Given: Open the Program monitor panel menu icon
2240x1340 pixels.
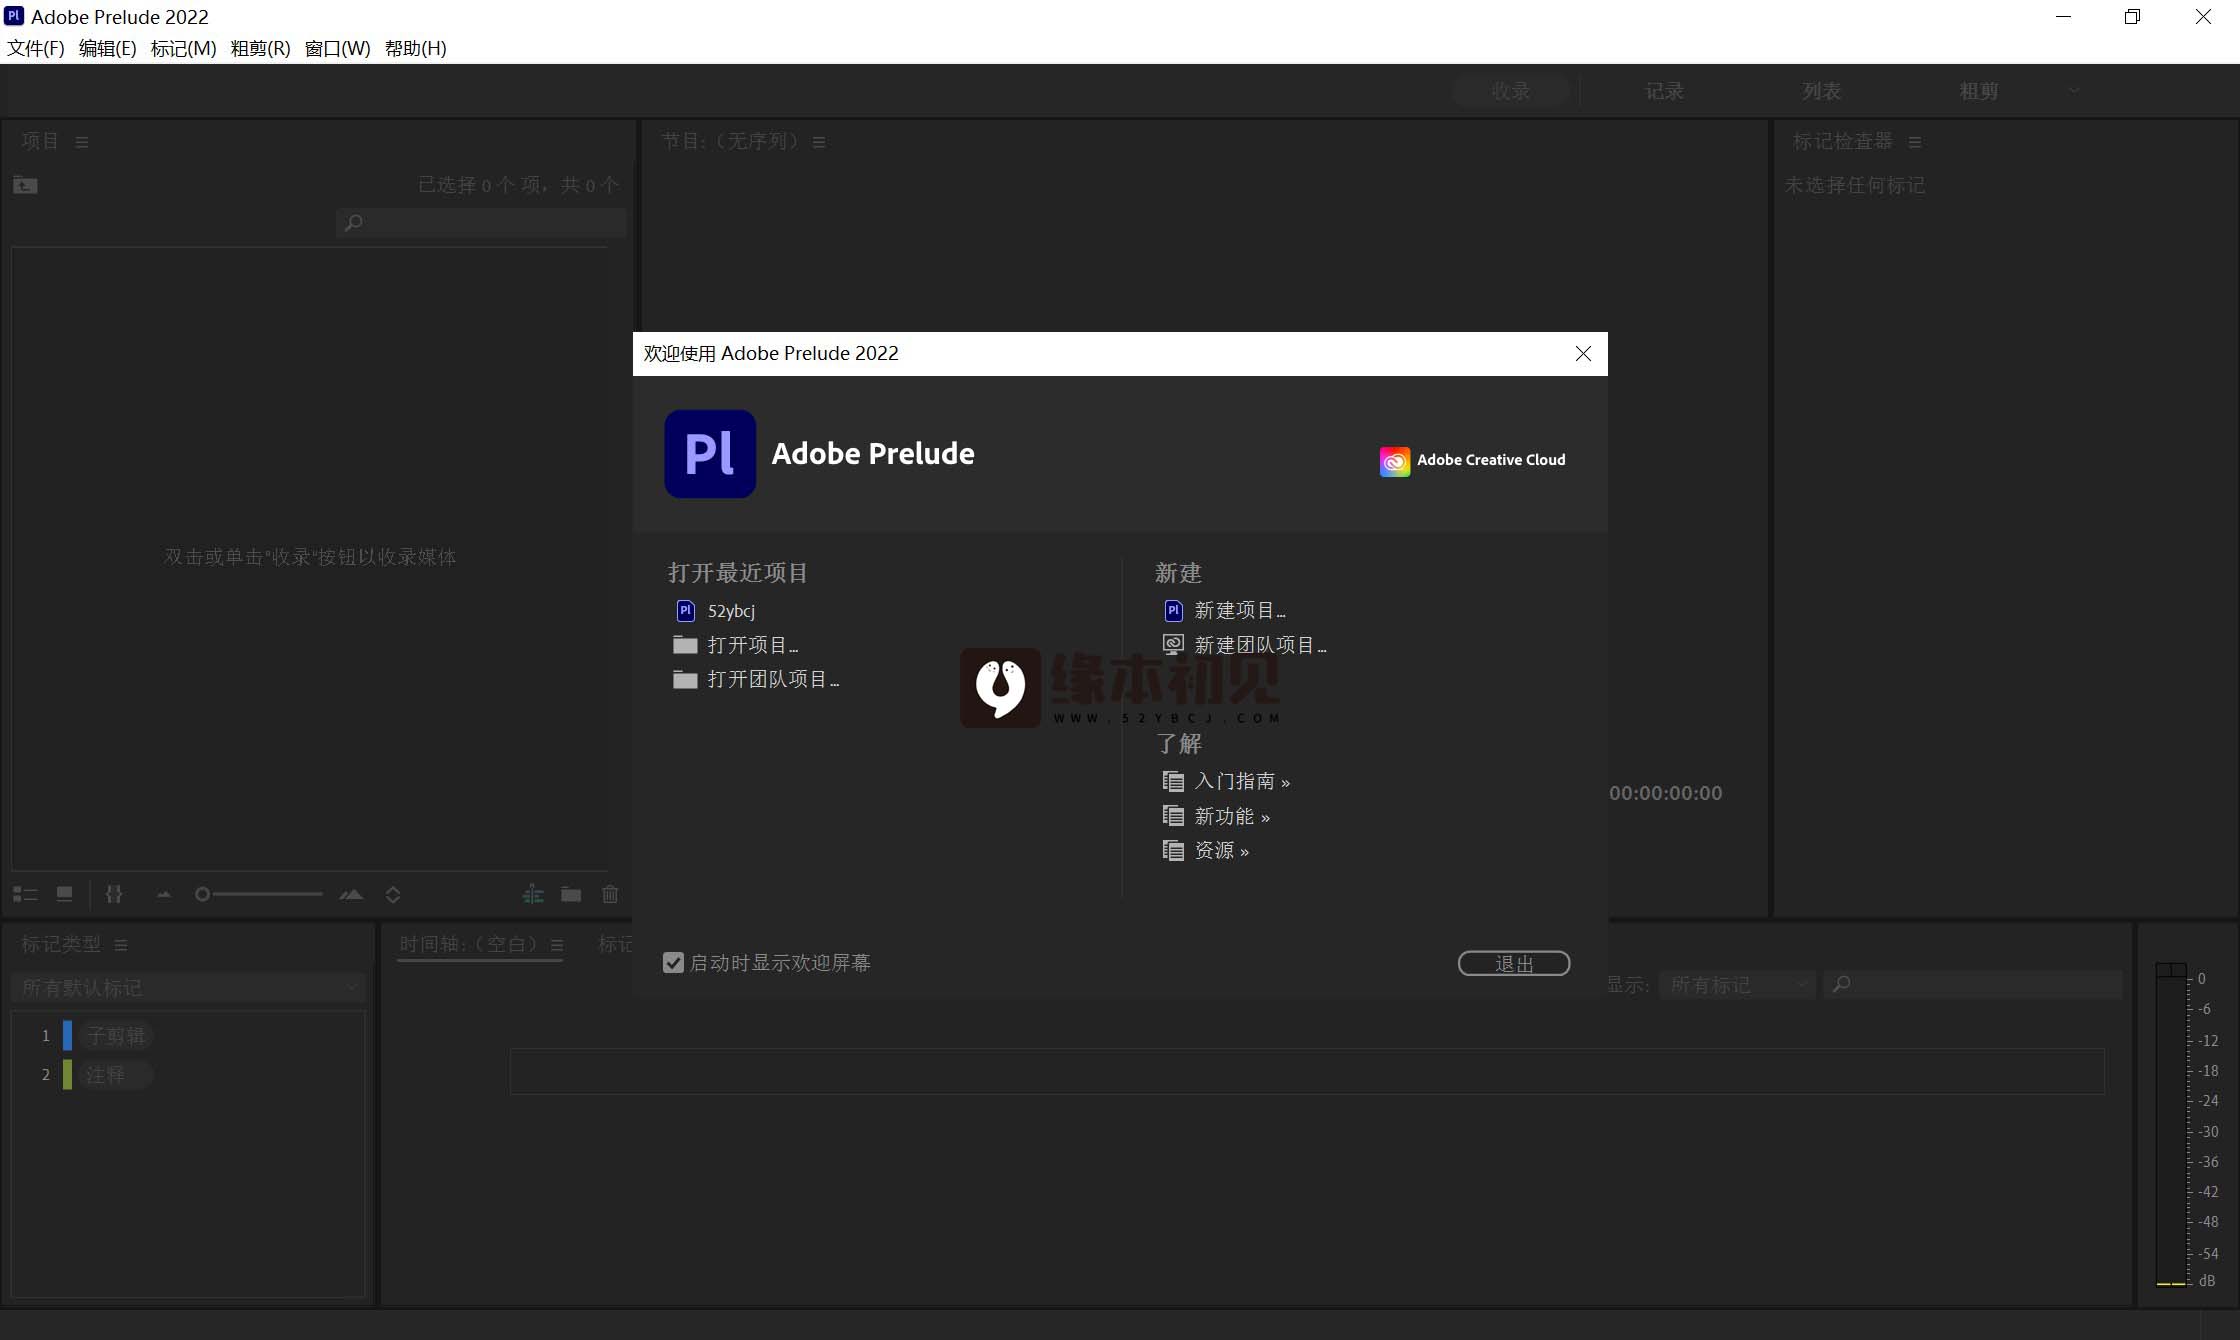Looking at the screenshot, I should coord(819,142).
